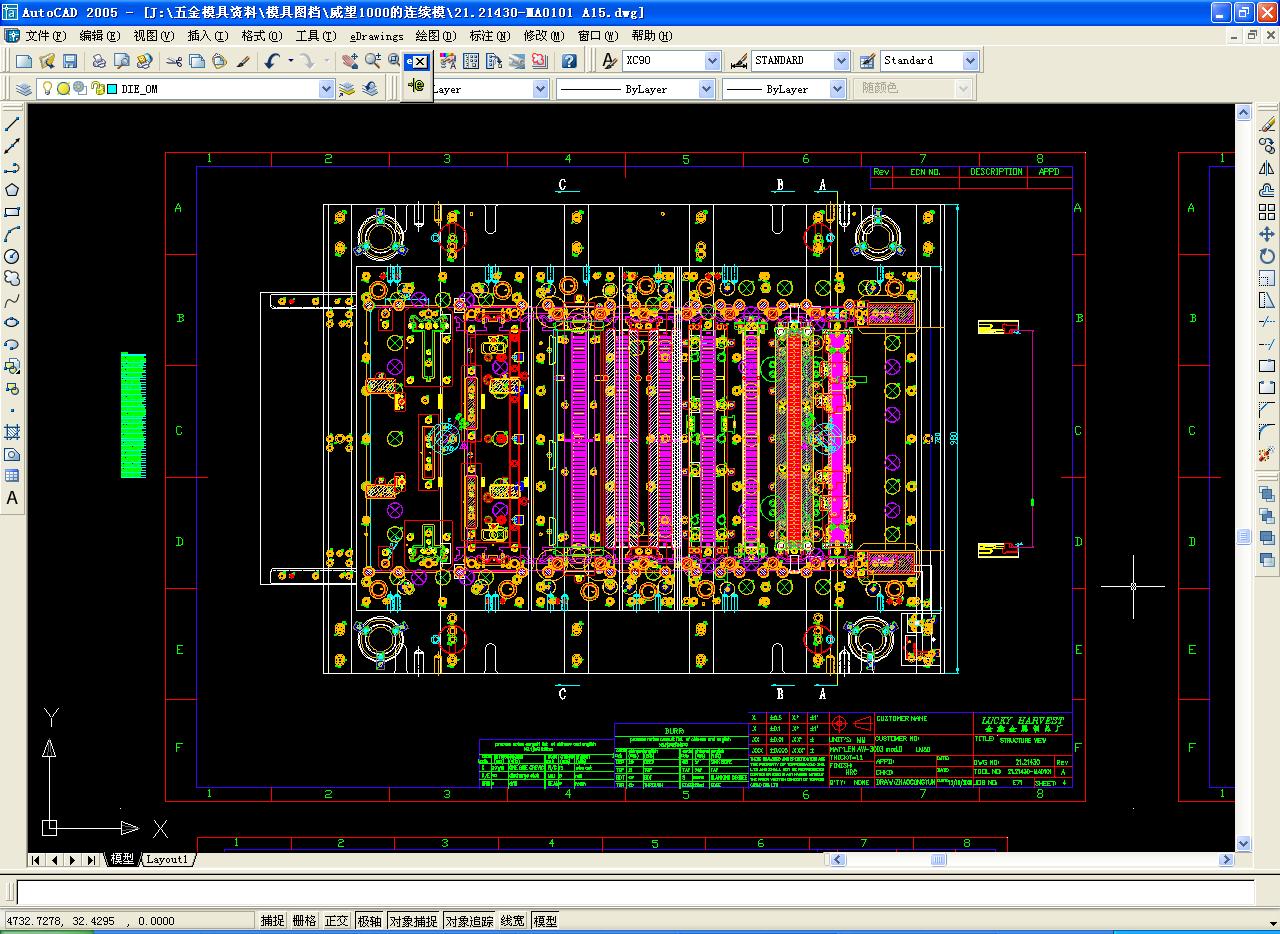Cut selection with the scissors icon
The image size is (1280, 934).
(174, 61)
